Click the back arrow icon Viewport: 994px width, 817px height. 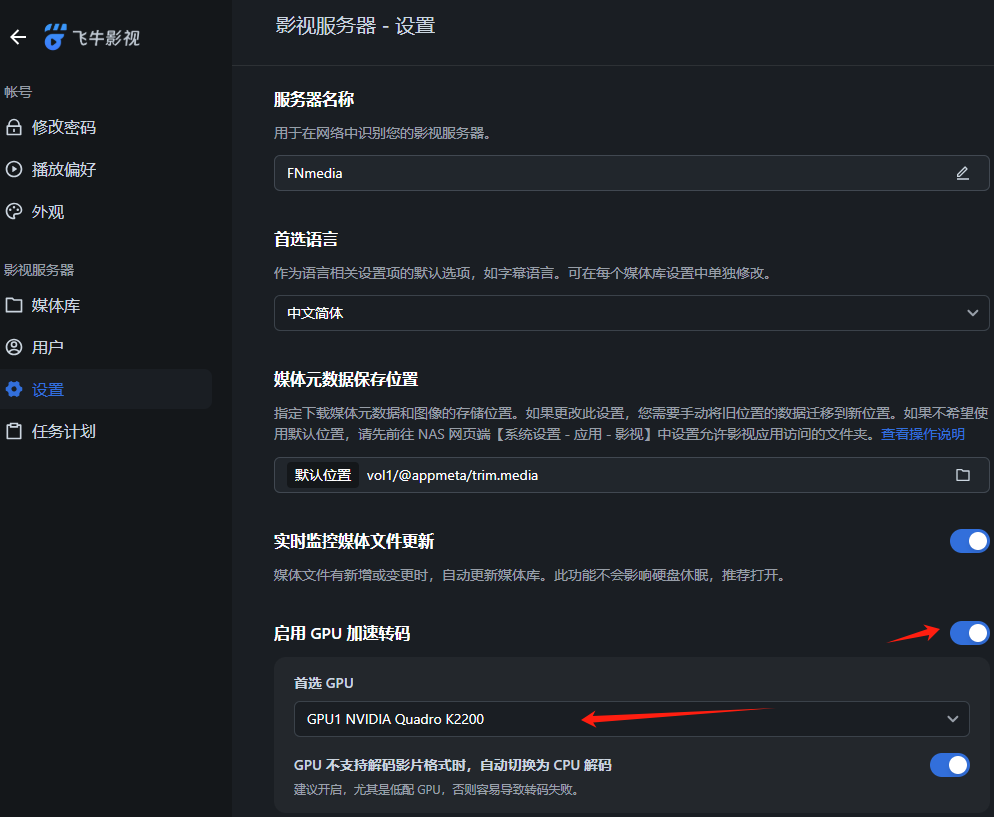pyautogui.click(x=18, y=37)
